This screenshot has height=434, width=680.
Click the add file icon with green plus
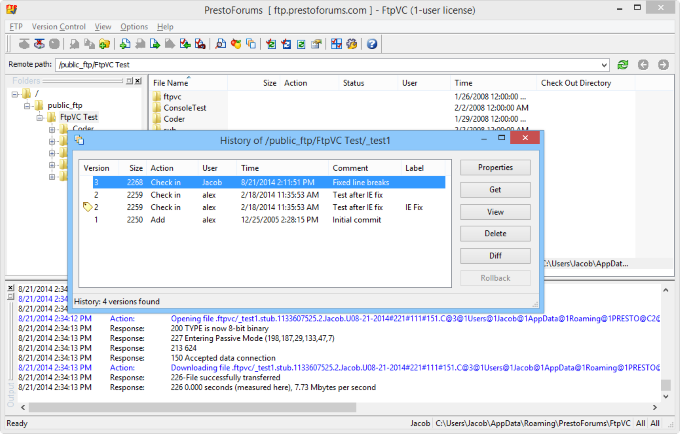(x=125, y=44)
